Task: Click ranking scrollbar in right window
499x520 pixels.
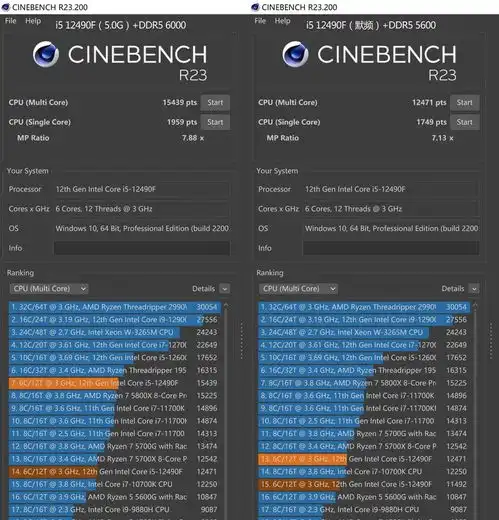Action: pyautogui.click(x=476, y=410)
